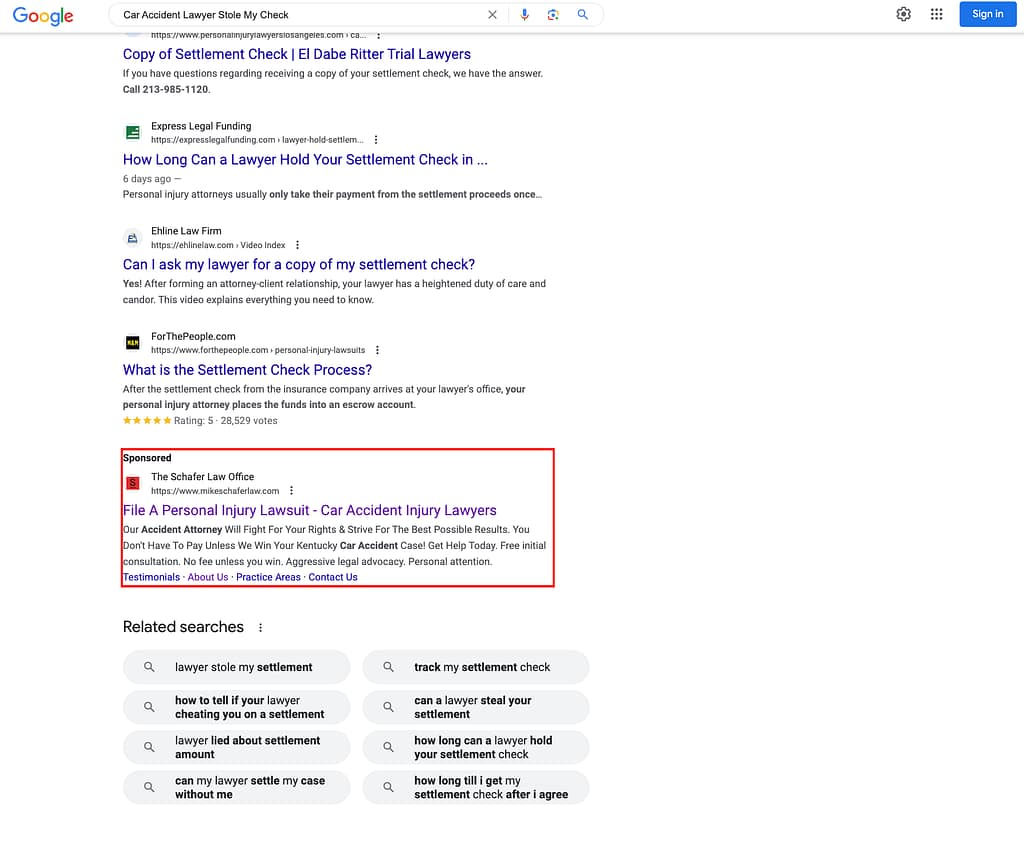Search 'how long can a lawyer hold'
Viewport: 1024px width, 847px height.
[475, 748]
